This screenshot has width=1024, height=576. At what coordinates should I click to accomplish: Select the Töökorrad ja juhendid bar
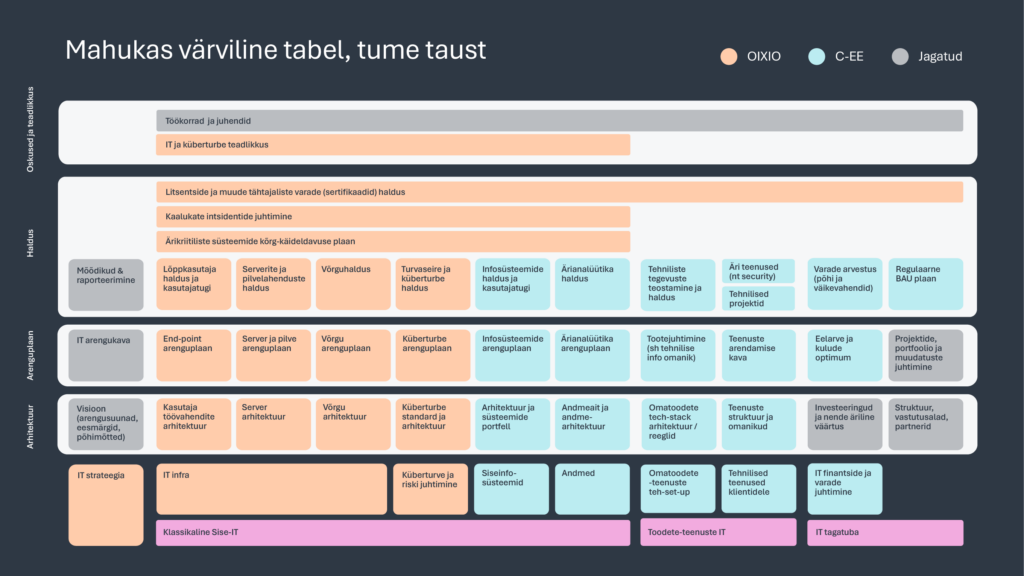(x=559, y=121)
